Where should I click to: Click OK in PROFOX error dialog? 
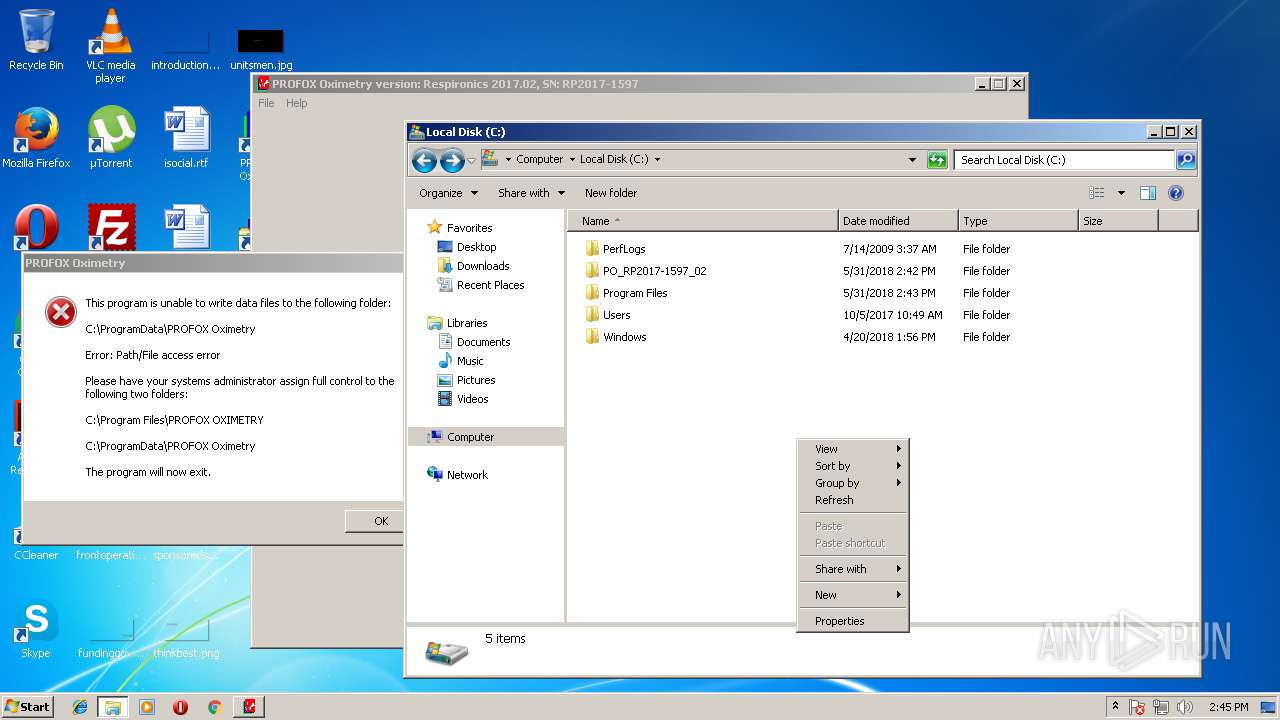[381, 521]
